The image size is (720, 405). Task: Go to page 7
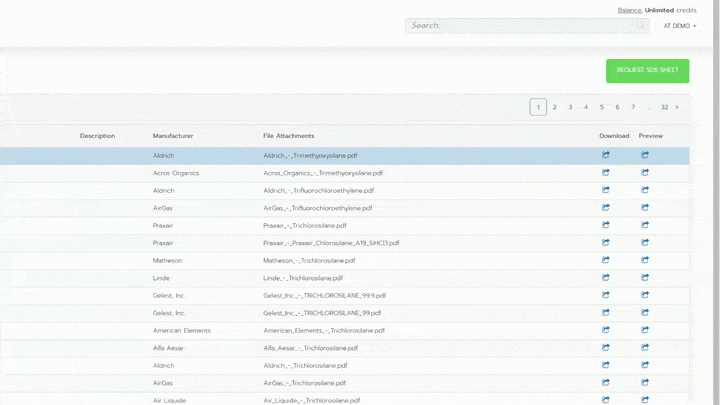(633, 107)
